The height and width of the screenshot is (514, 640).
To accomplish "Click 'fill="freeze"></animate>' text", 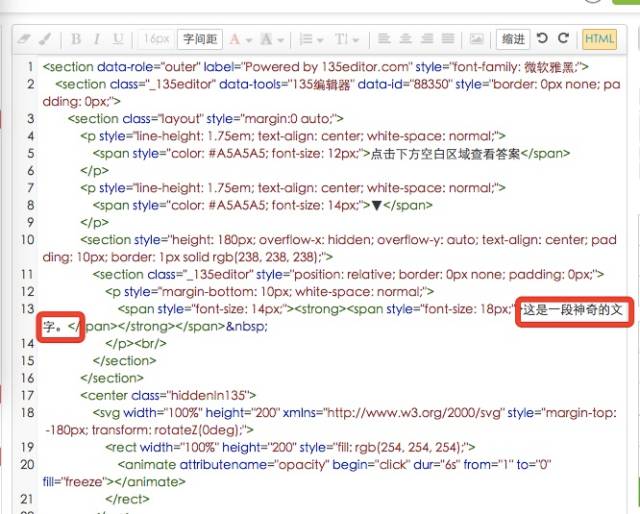I will click(114, 482).
